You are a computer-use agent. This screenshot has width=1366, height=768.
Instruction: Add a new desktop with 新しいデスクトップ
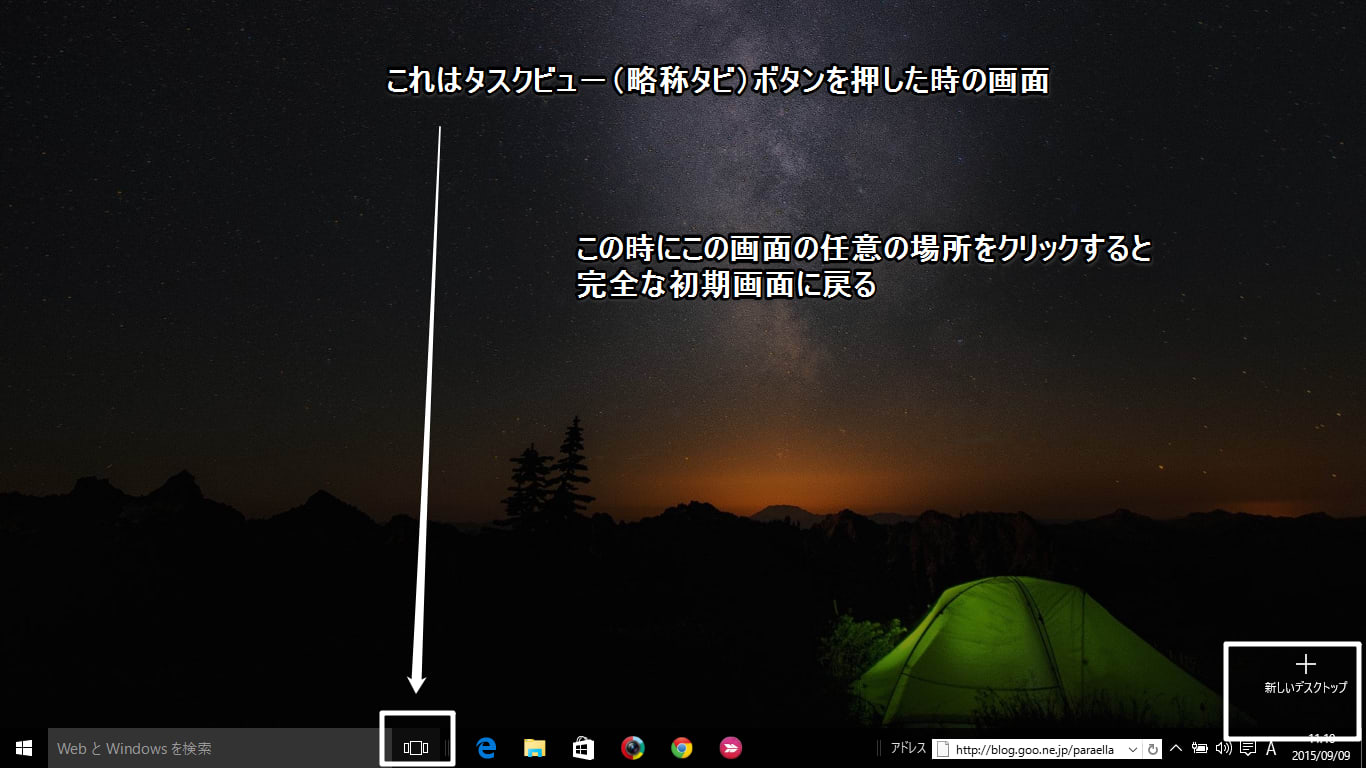1305,675
